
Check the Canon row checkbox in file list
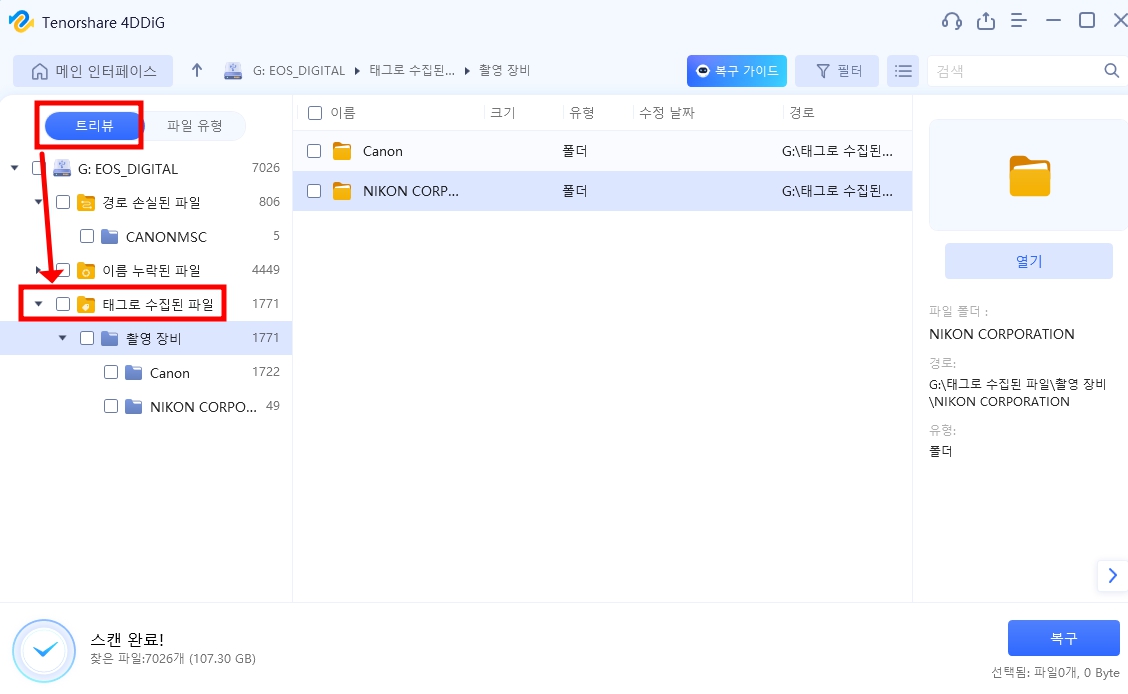pos(314,151)
